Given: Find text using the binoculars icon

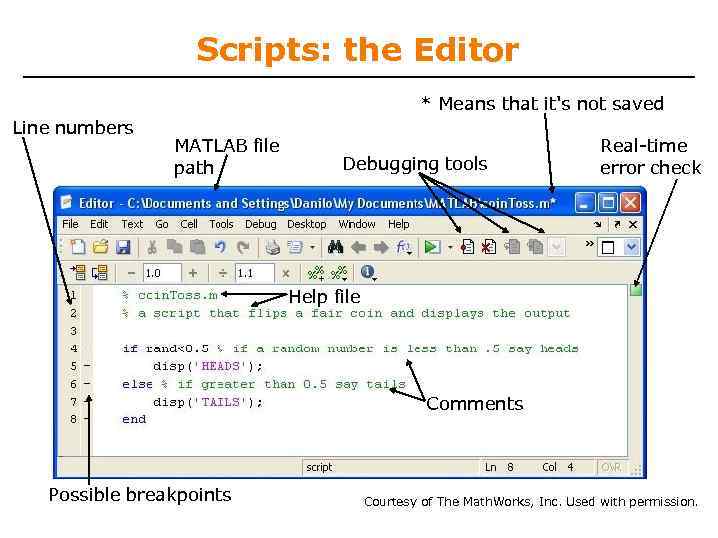Looking at the screenshot, I should coord(336,247).
